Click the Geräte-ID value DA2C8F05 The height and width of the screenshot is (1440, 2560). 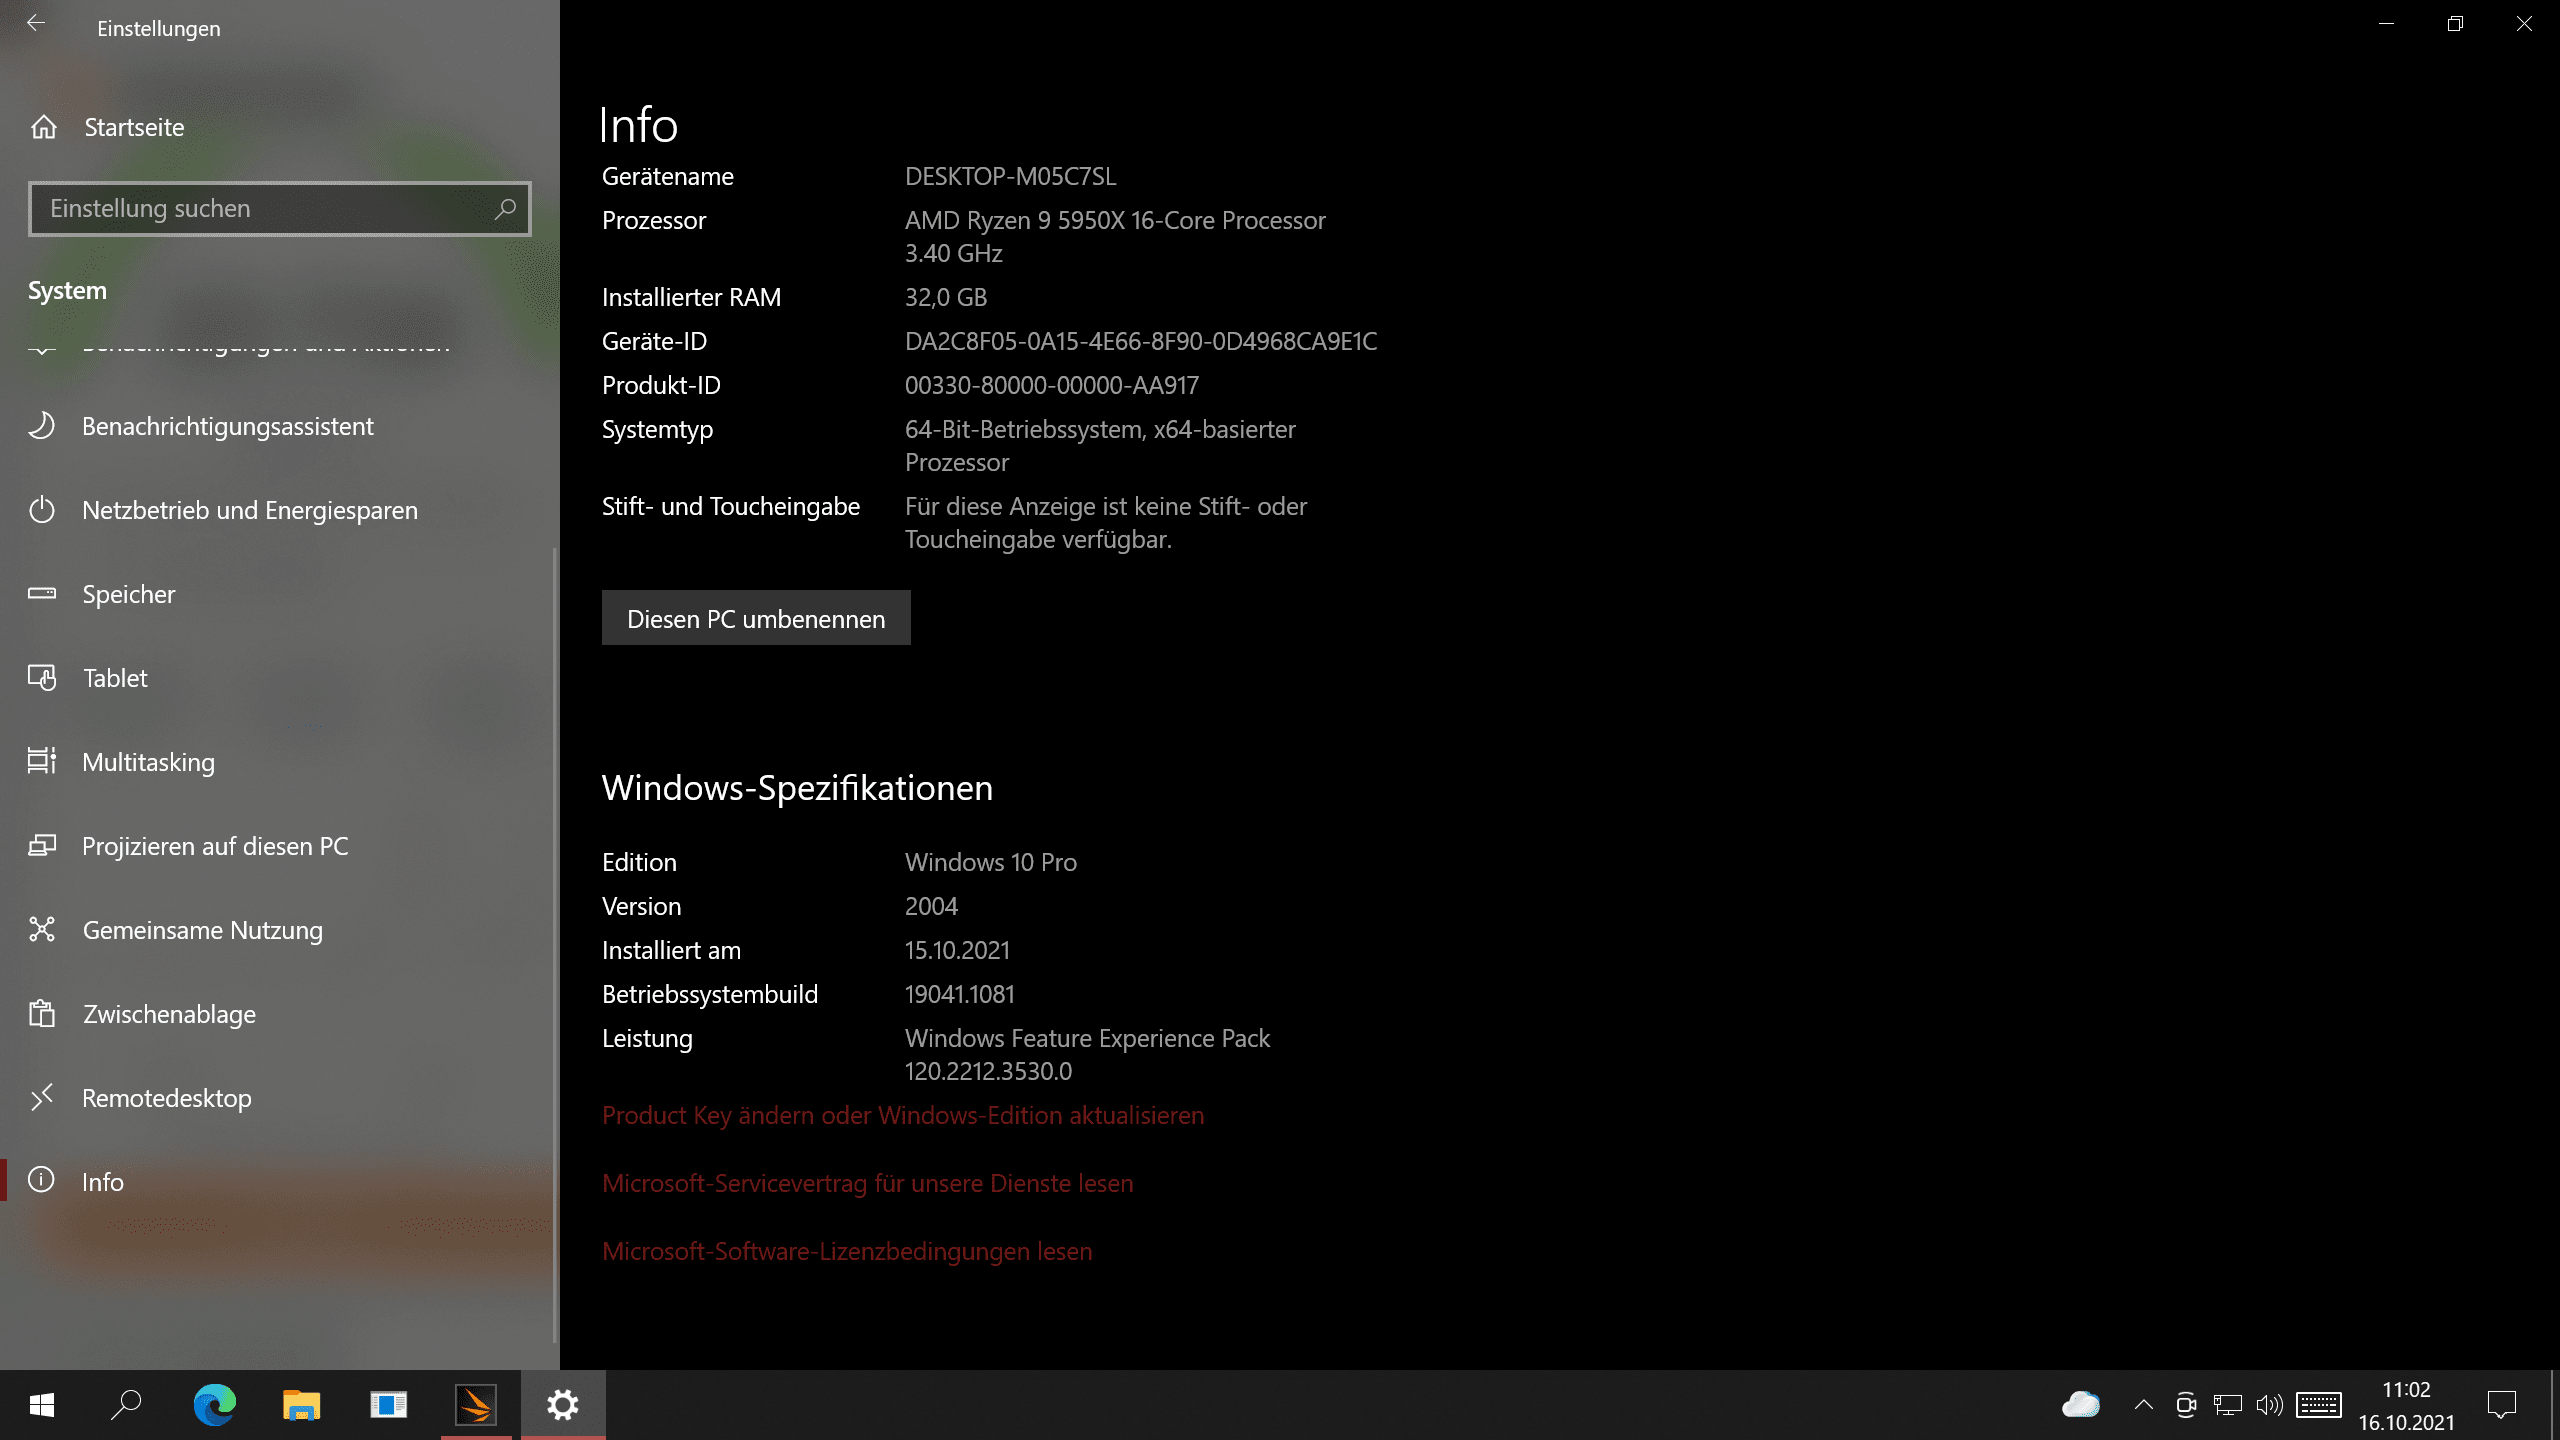coord(1141,341)
